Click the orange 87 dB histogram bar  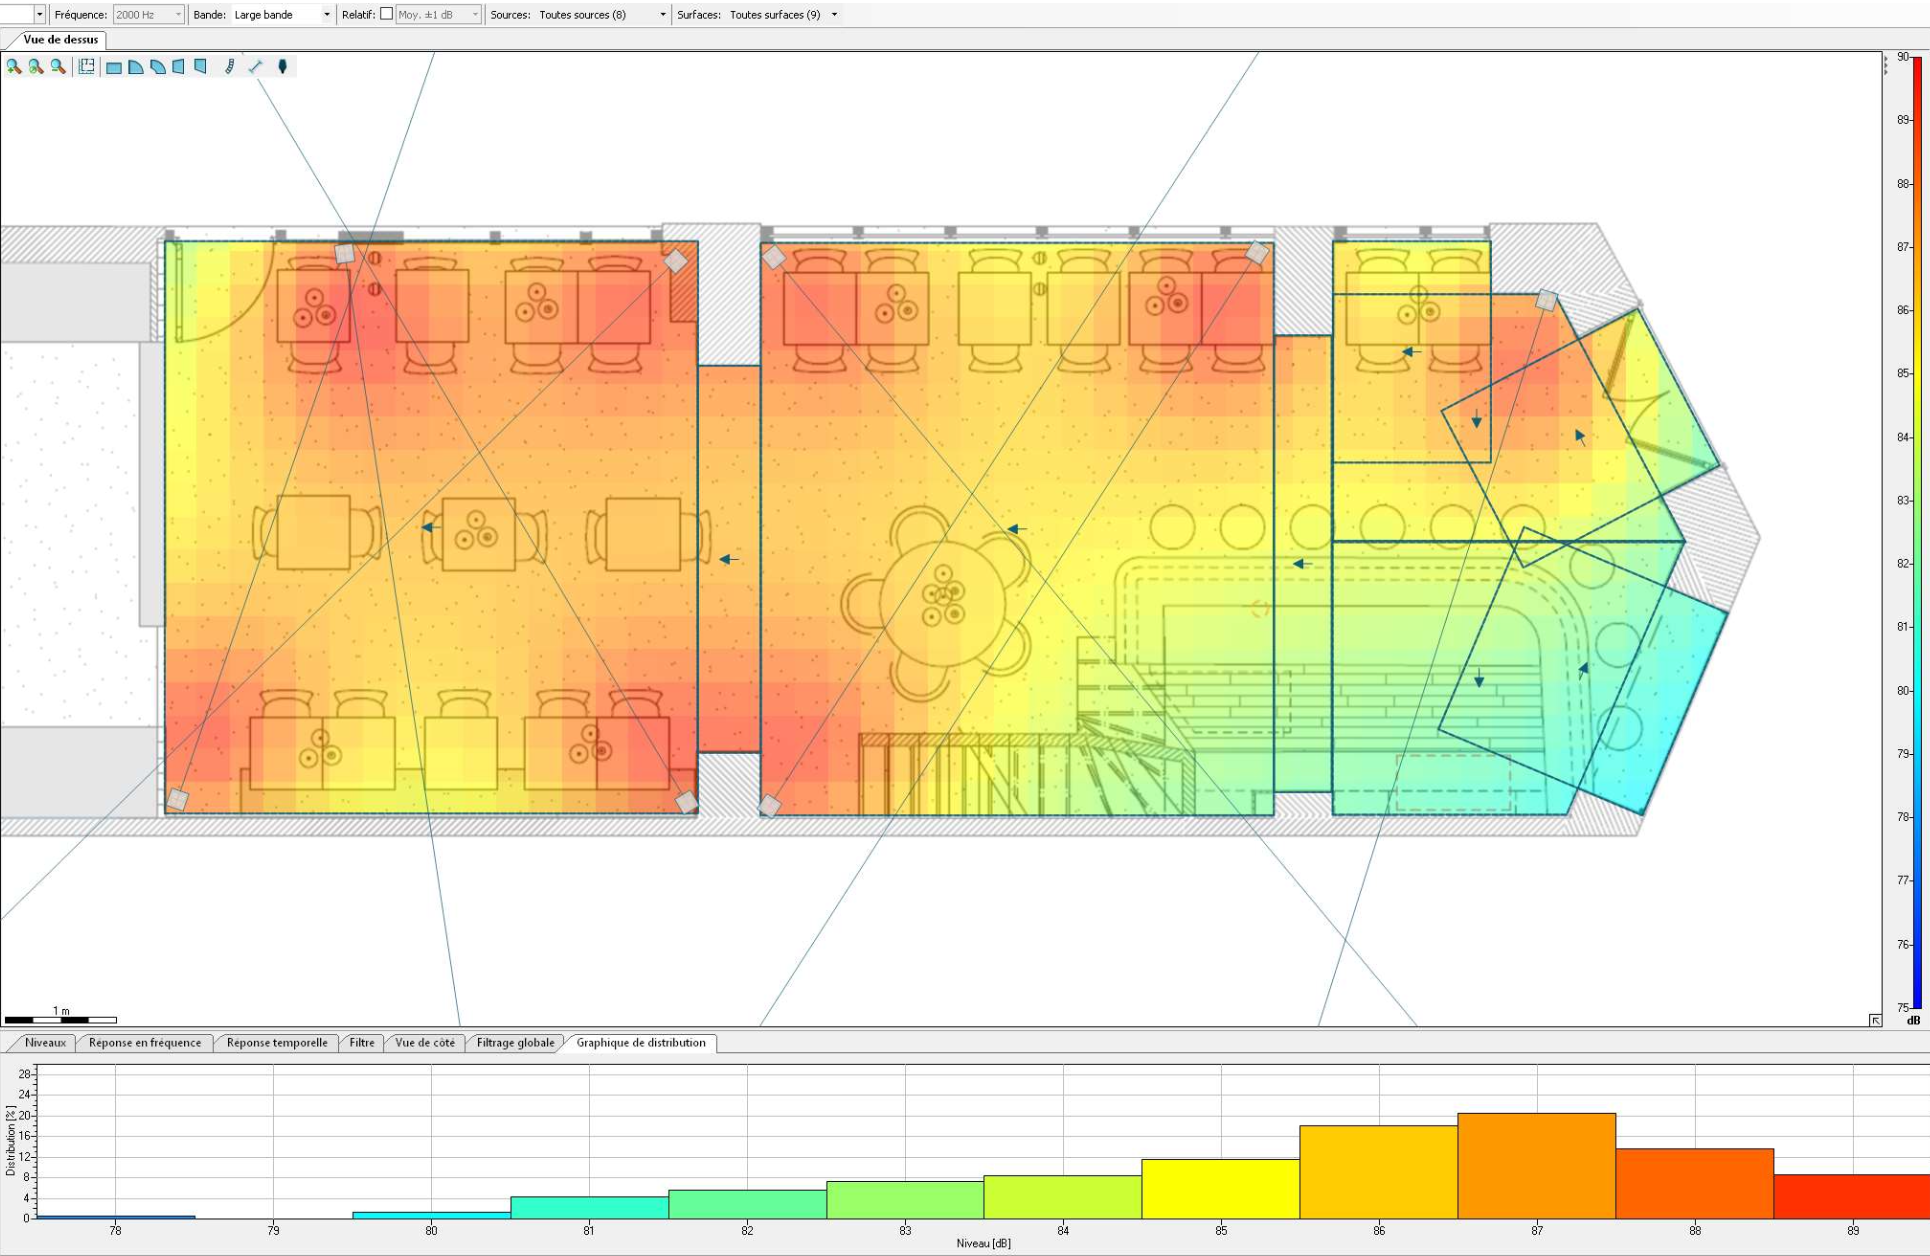tap(1537, 1166)
